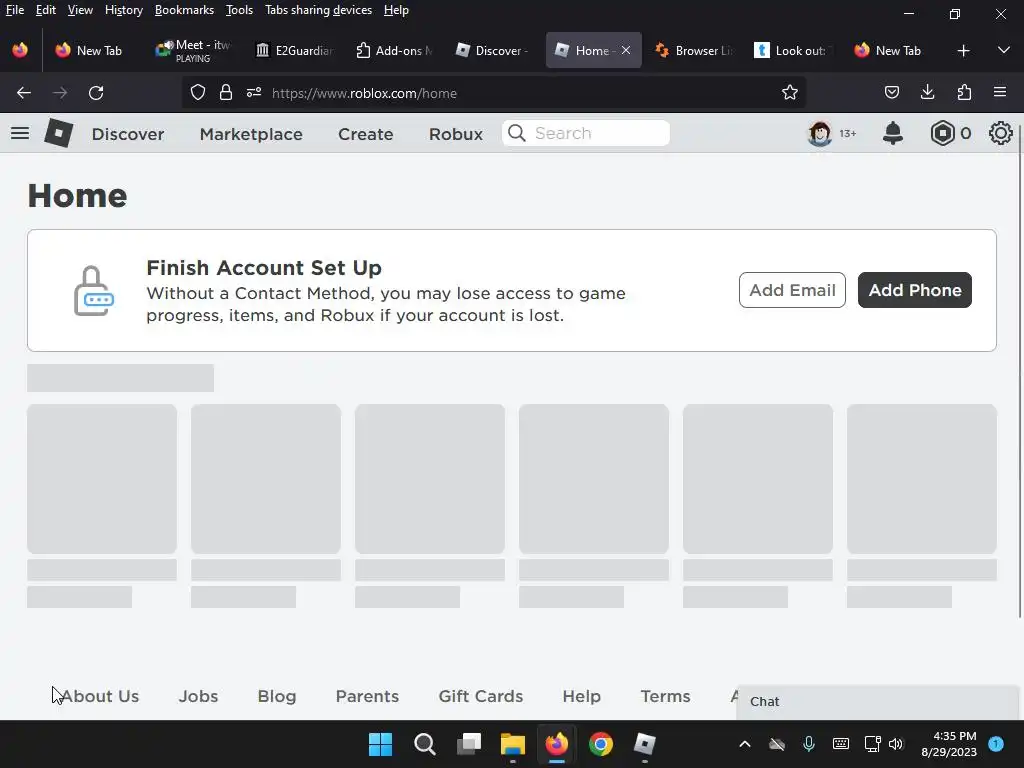Open the volume tray icon

896,744
